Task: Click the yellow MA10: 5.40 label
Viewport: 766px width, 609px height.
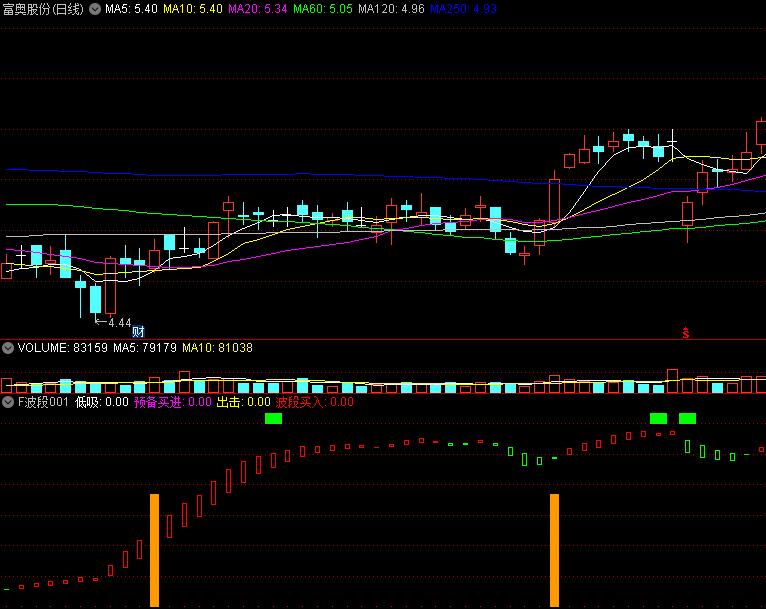Action: [x=193, y=9]
